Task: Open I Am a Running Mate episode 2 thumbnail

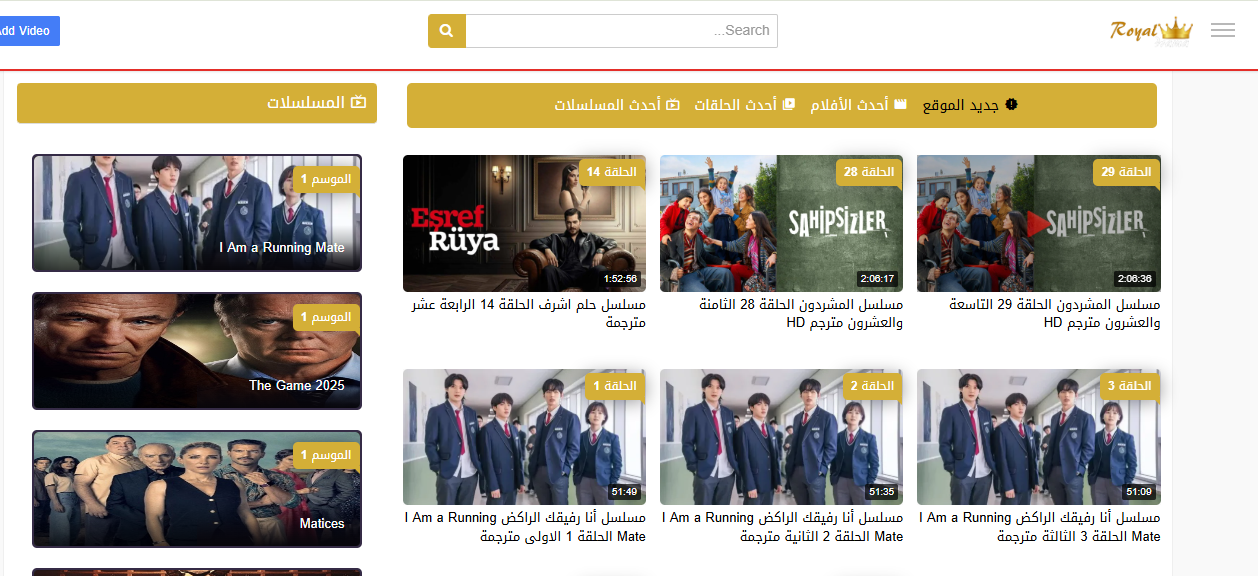Action: coord(781,437)
